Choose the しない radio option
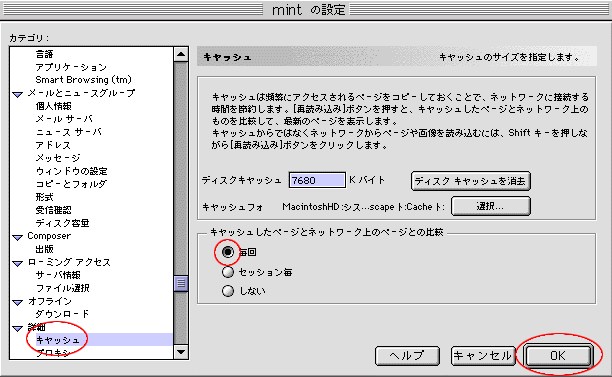612x377 pixels. click(x=228, y=291)
